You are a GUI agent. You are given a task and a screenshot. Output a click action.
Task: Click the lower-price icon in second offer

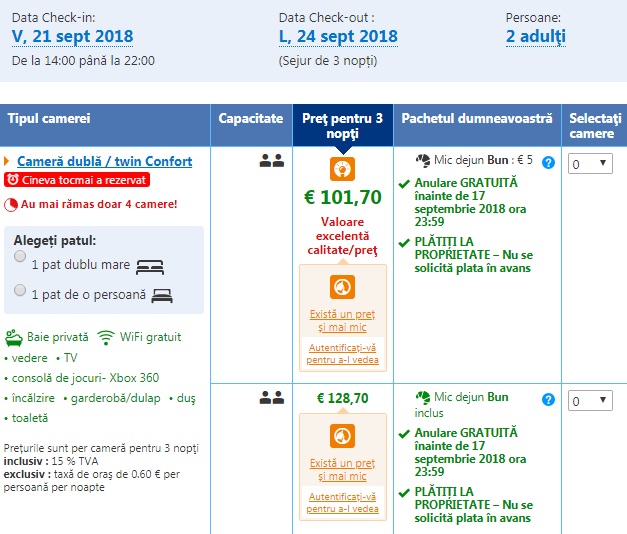coord(343,437)
